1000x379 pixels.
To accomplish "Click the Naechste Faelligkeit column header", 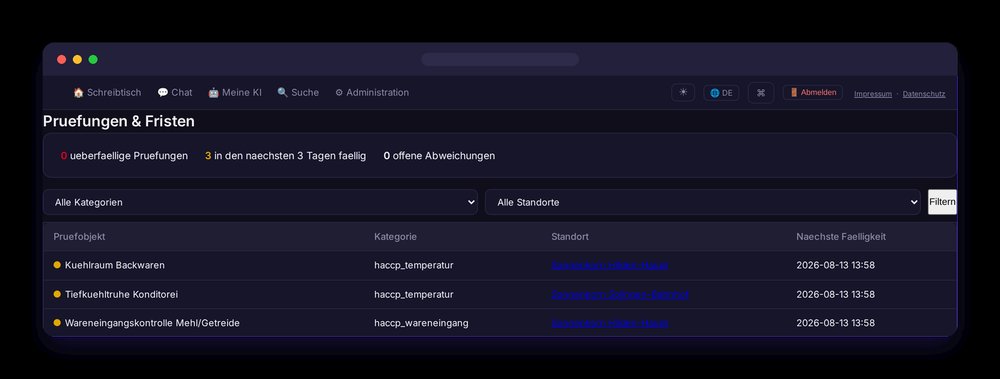I will [x=841, y=237].
